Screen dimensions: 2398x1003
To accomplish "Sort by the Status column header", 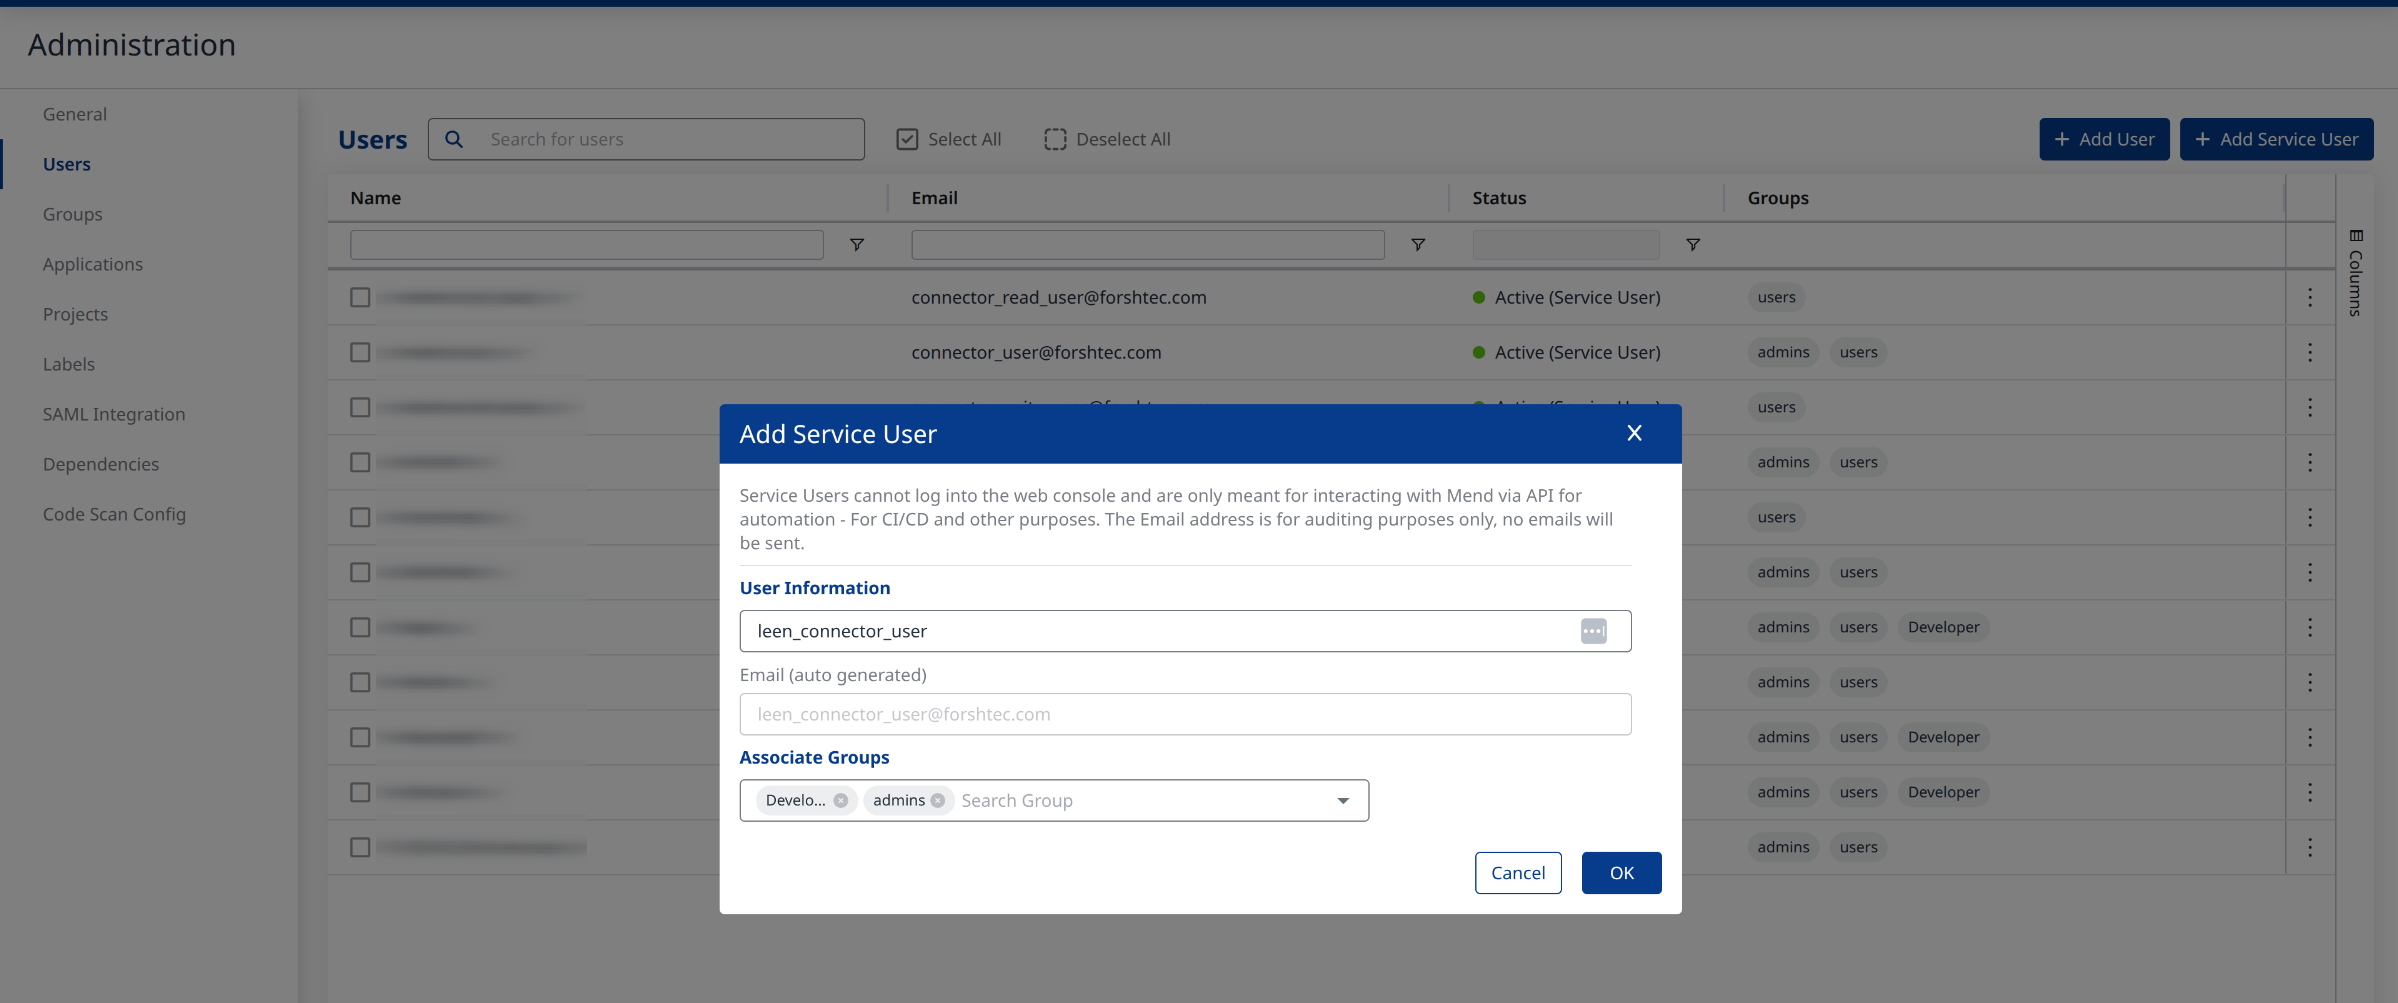I will (1499, 198).
